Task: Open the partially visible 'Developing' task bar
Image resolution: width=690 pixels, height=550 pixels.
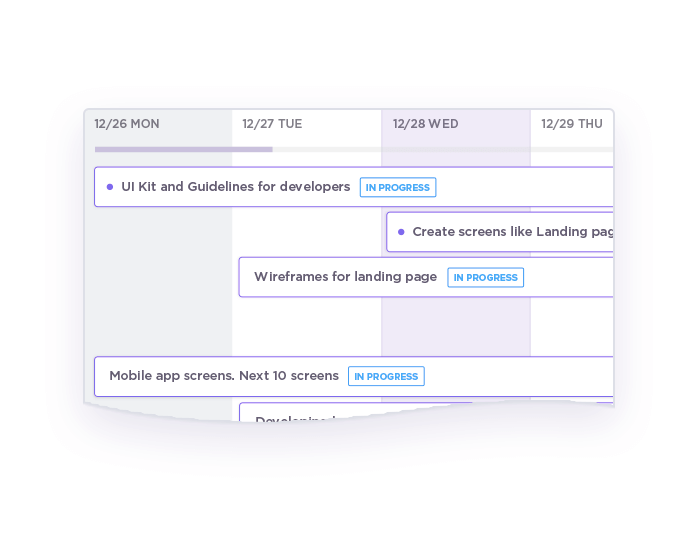Action: (x=300, y=414)
